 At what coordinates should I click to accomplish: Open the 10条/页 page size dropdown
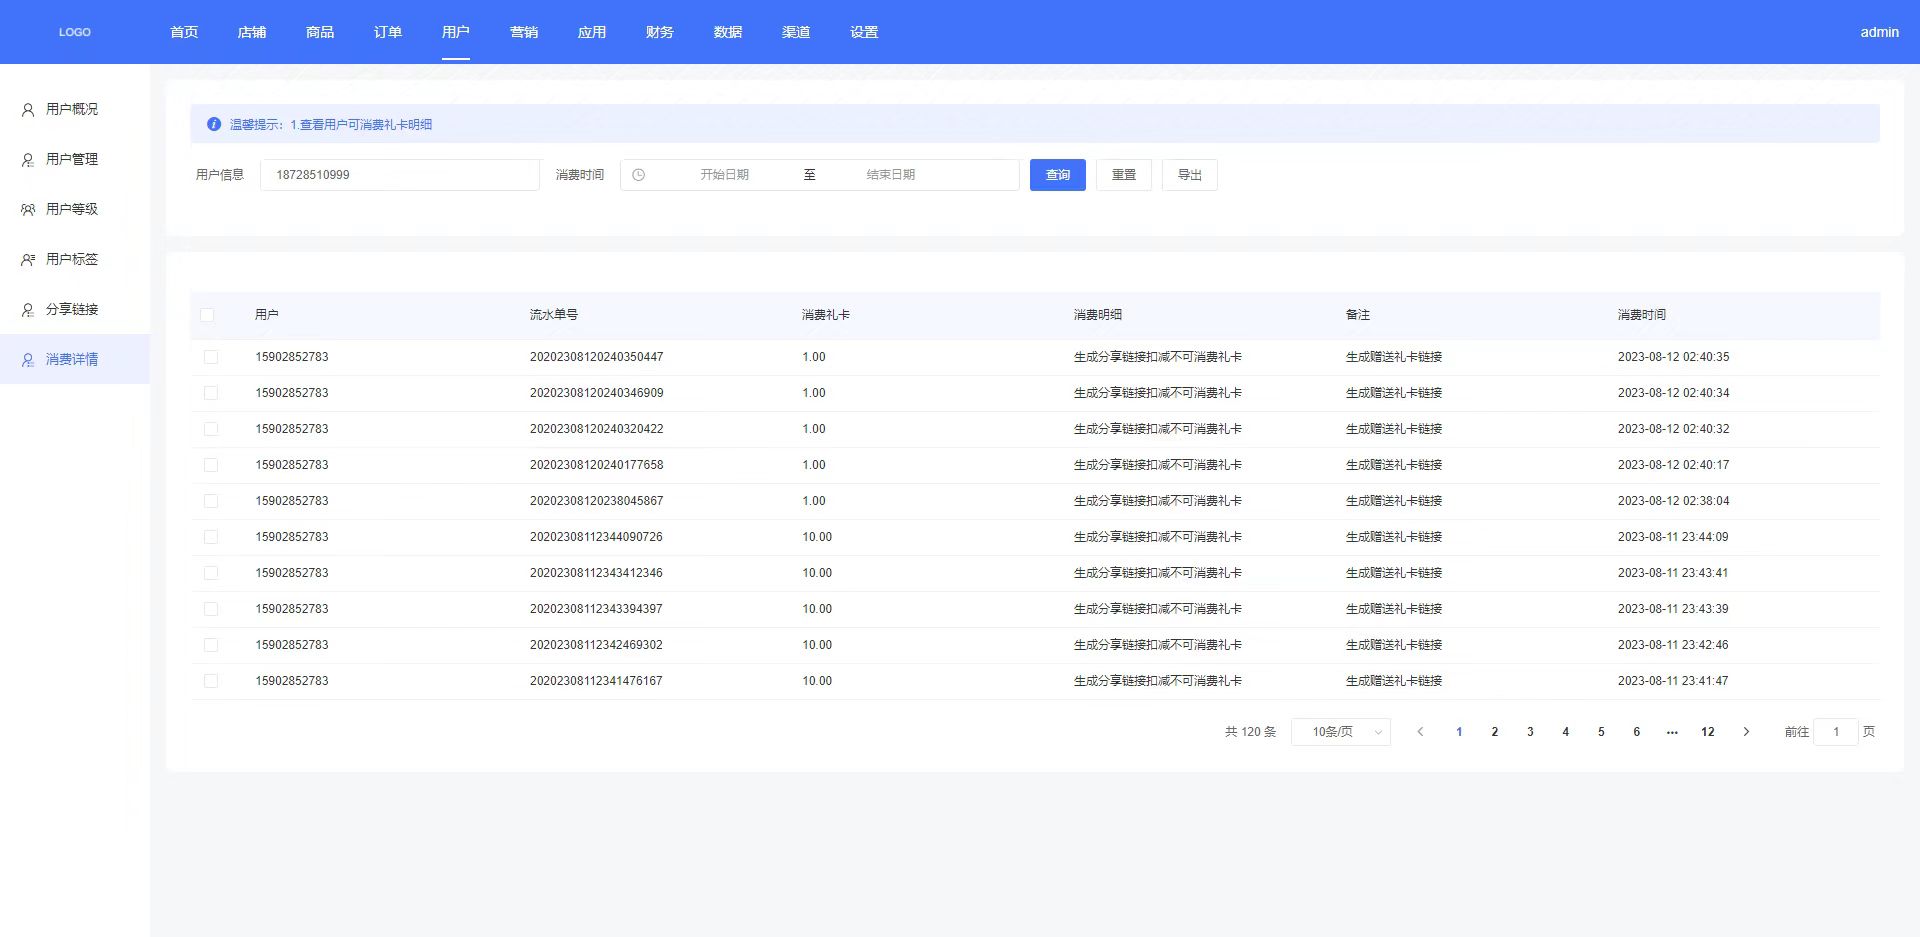click(x=1341, y=732)
